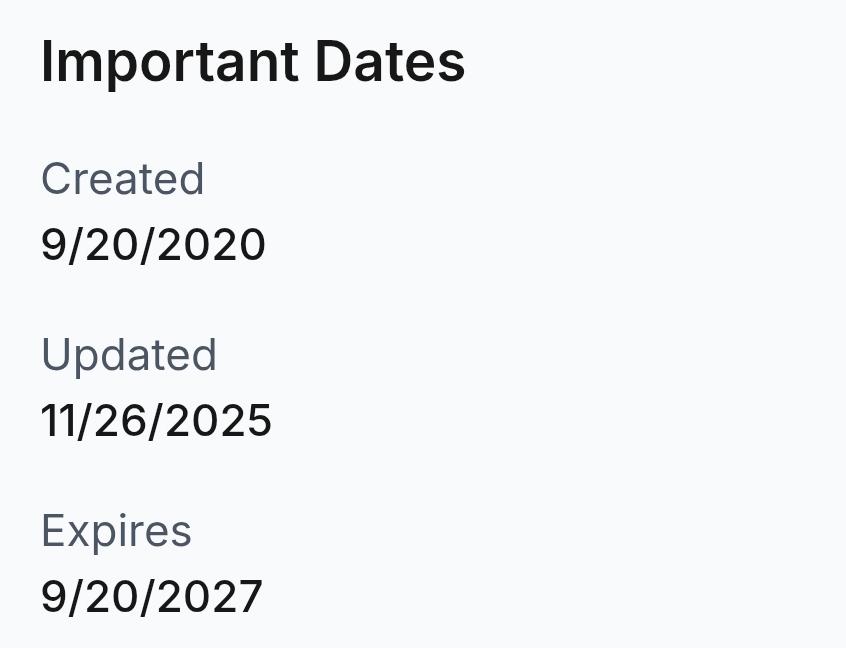Select the created date 9/20/2020

[153, 245]
